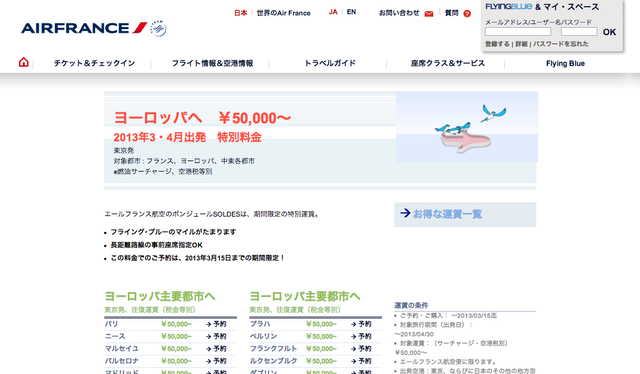
Task: Focus the email/username input field
Action: (518, 32)
